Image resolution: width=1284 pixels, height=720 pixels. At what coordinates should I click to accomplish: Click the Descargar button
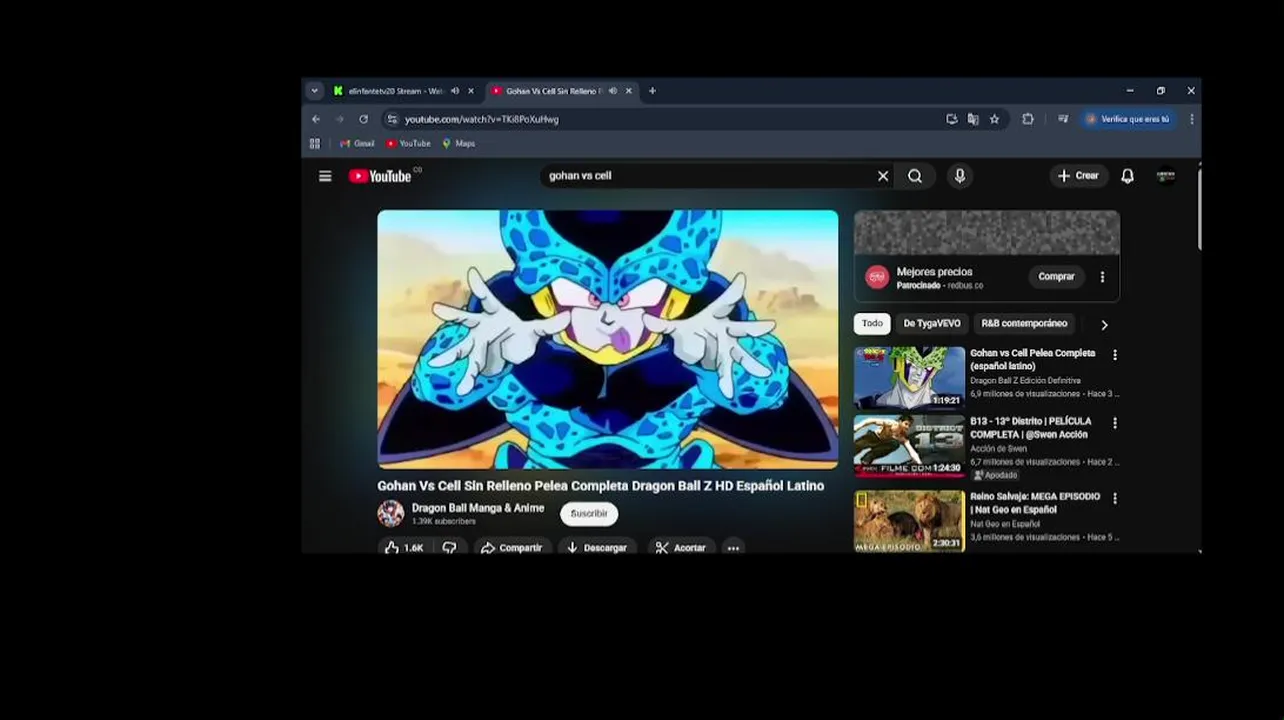point(596,548)
